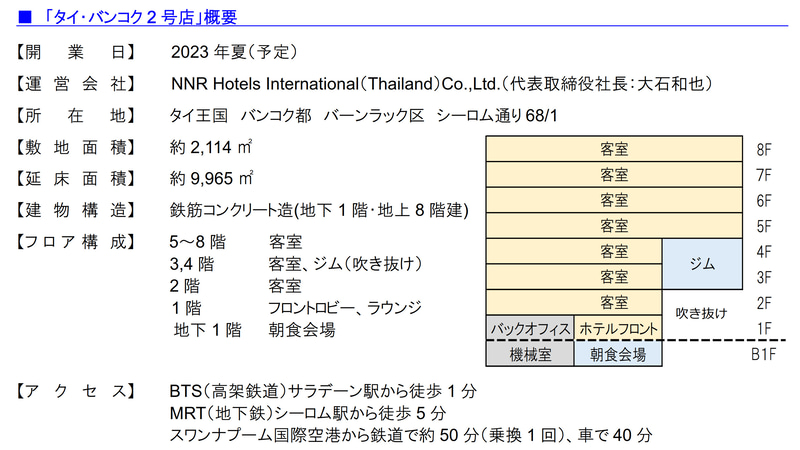Click the 1F floor label

tap(764, 329)
